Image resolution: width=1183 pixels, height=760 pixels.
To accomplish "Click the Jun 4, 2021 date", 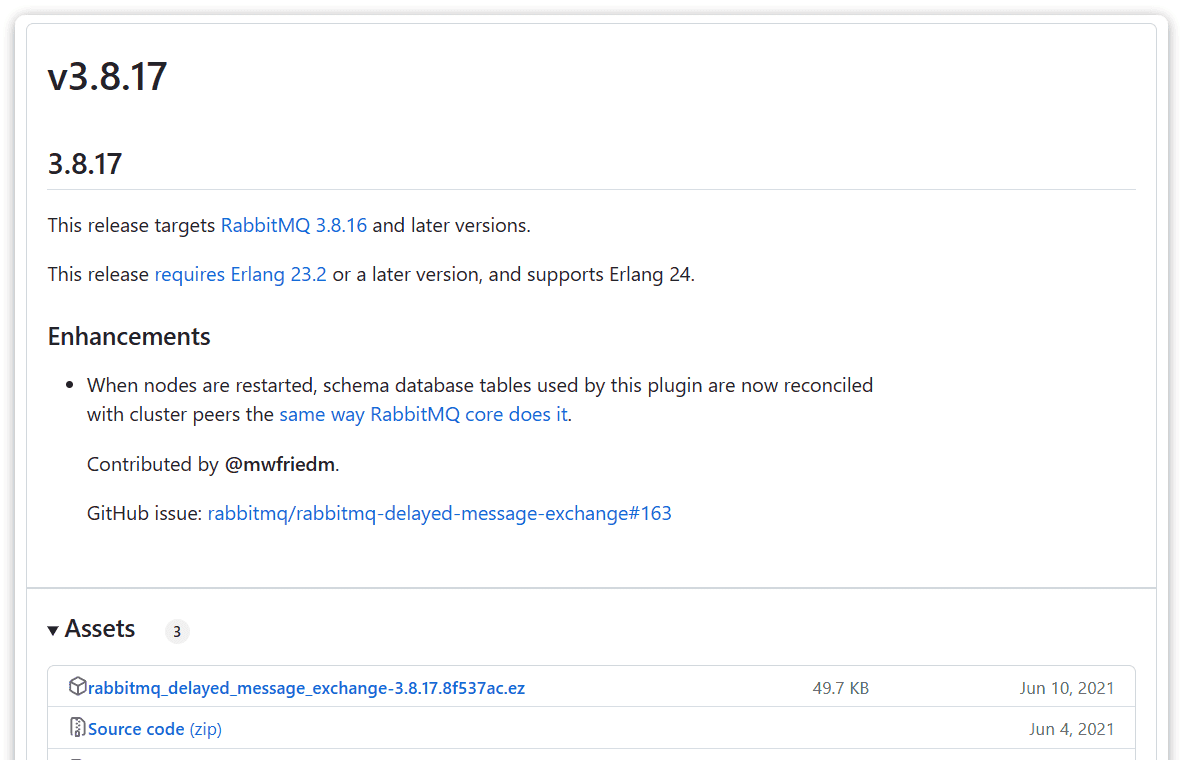I will coord(1071,729).
